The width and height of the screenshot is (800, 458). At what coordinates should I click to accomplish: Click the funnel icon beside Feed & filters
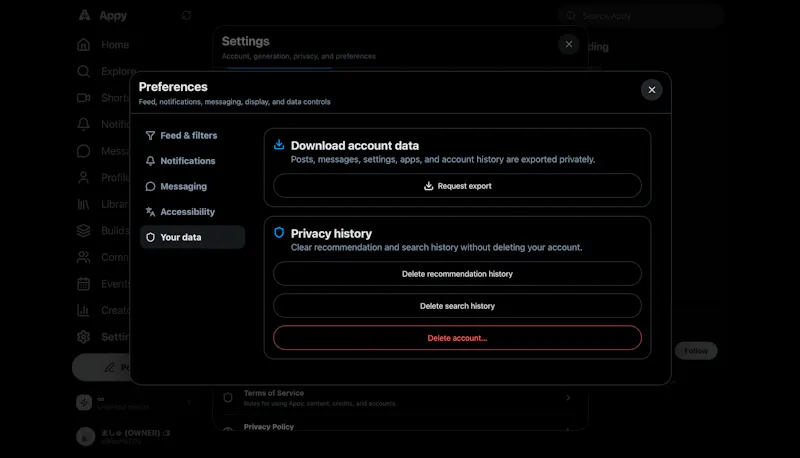[x=150, y=135]
